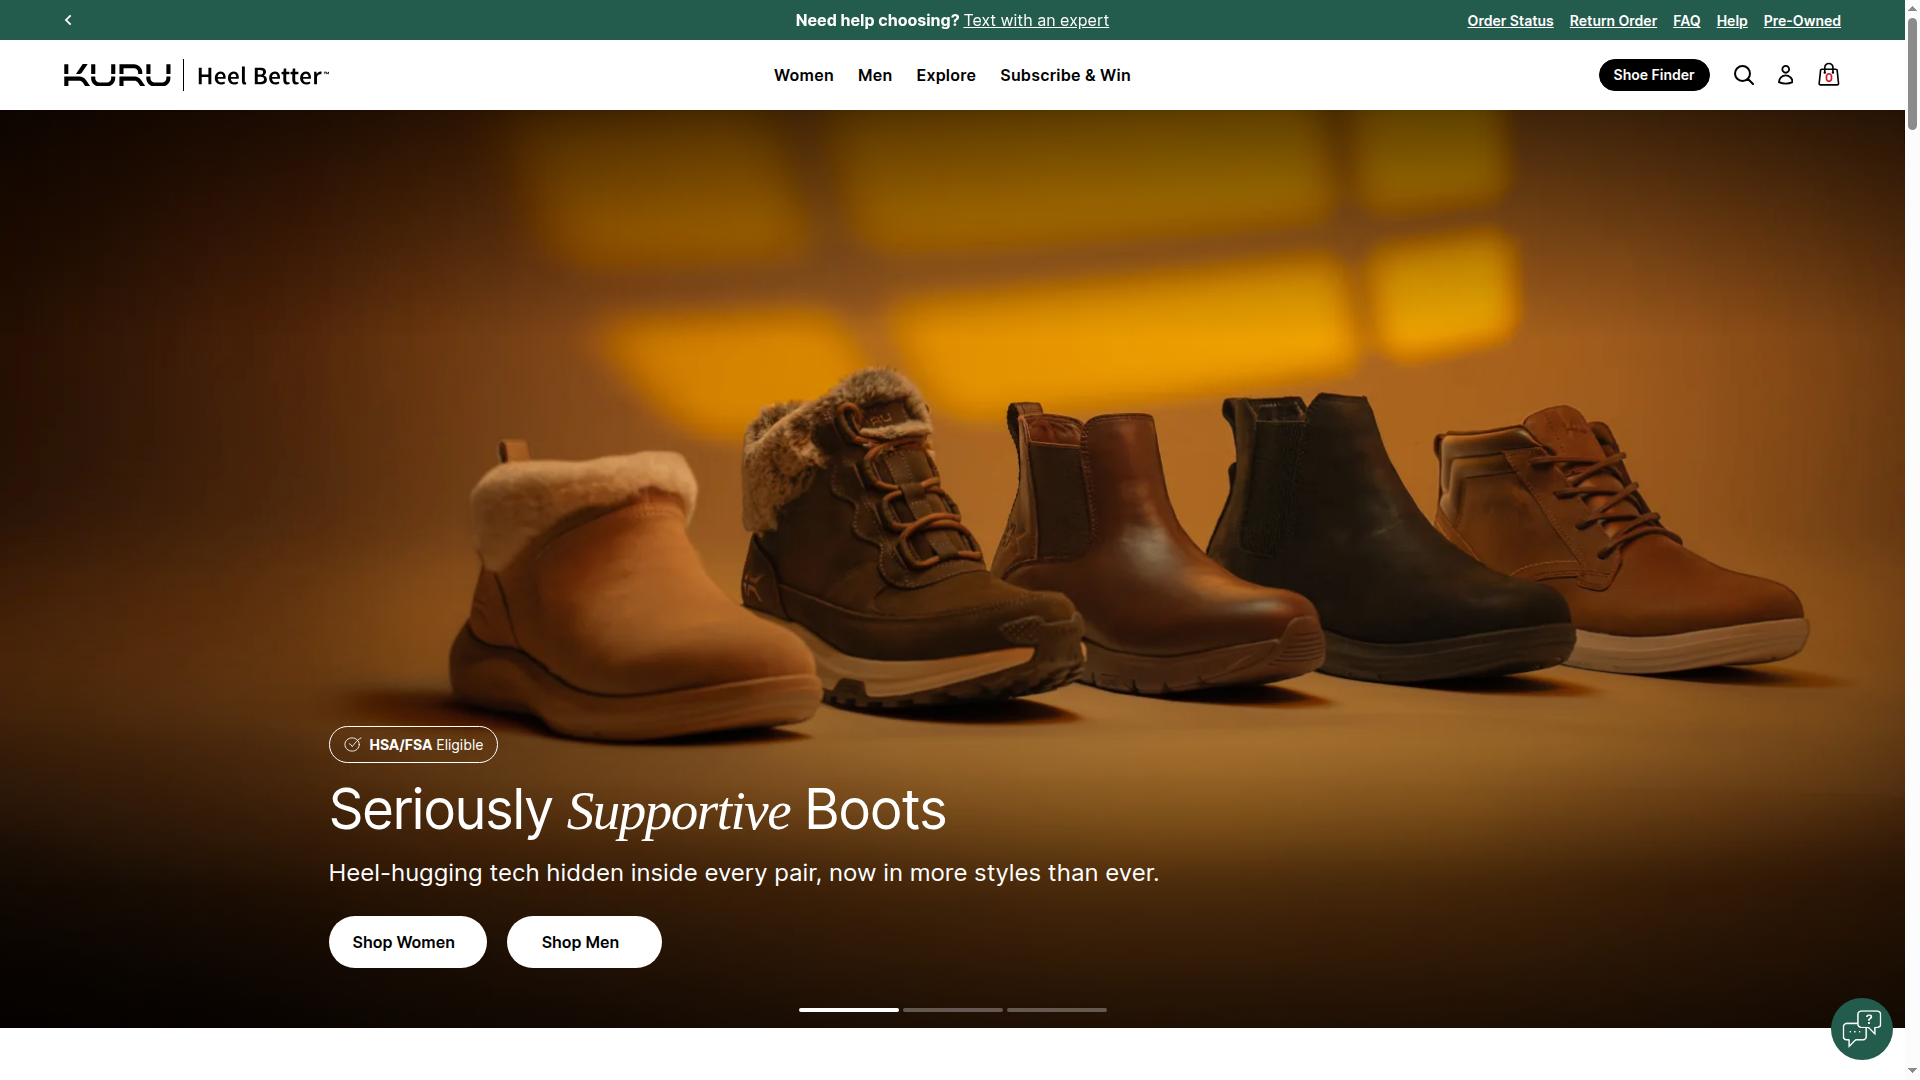Viewport: 1920px width, 1080px height.
Task: Open the Text with an expert link
Action: pos(1036,20)
